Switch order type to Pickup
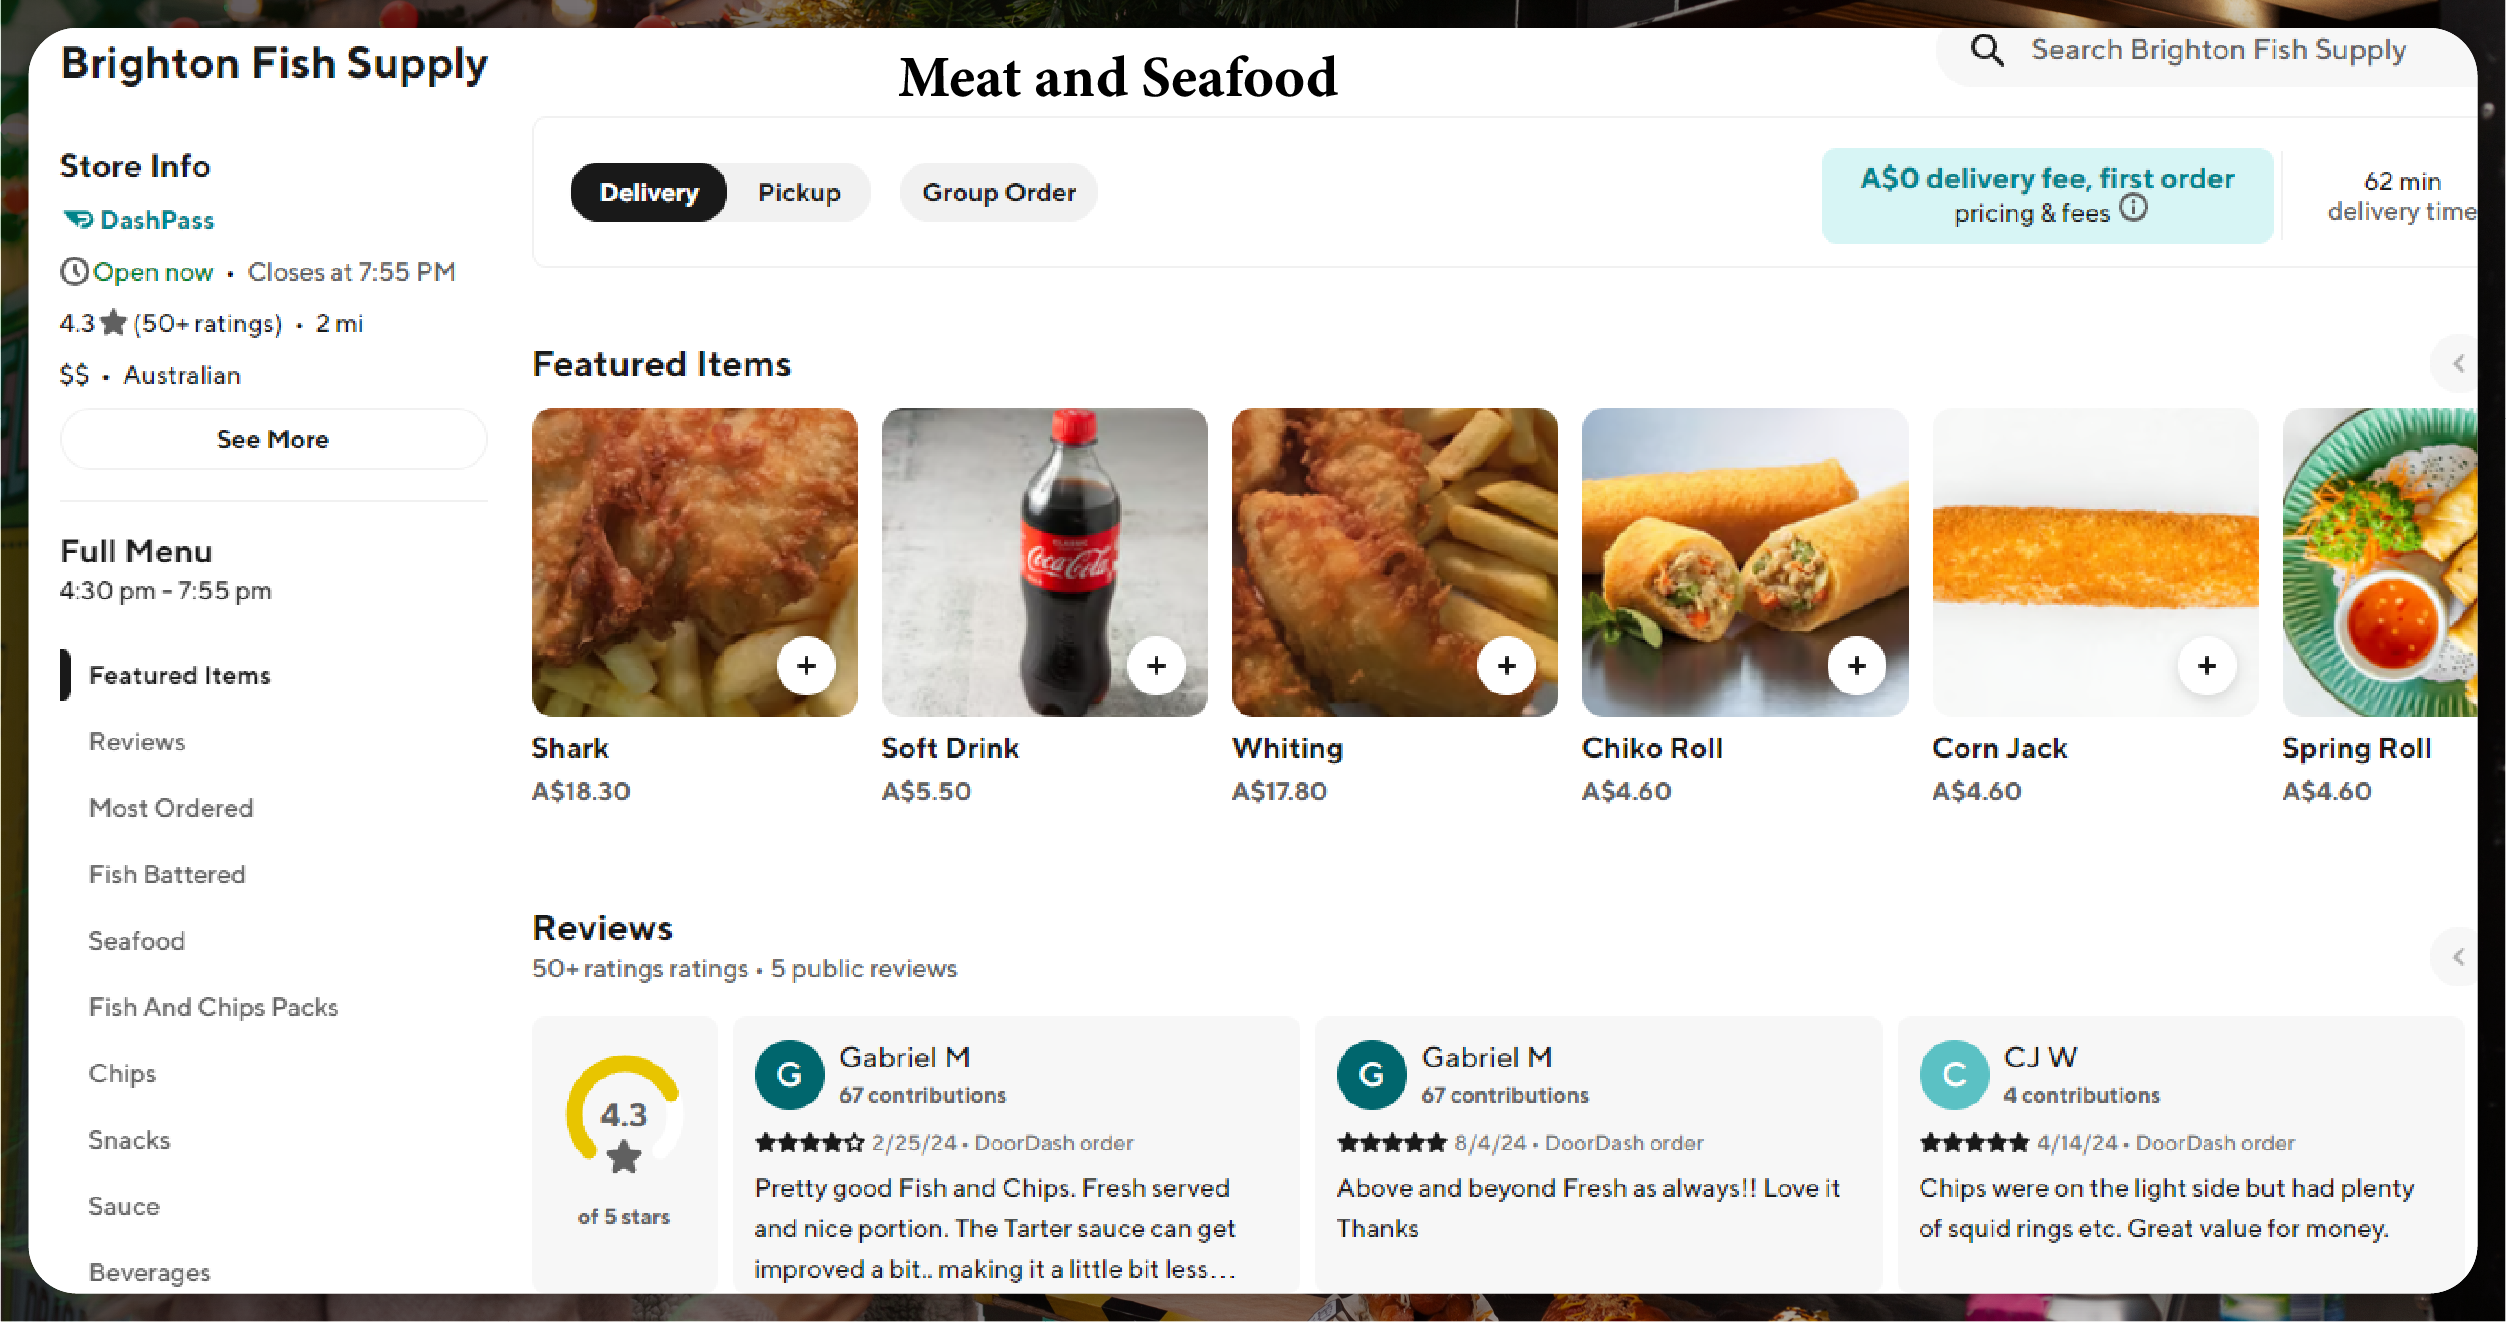This screenshot has width=2506, height=1323. tap(798, 192)
